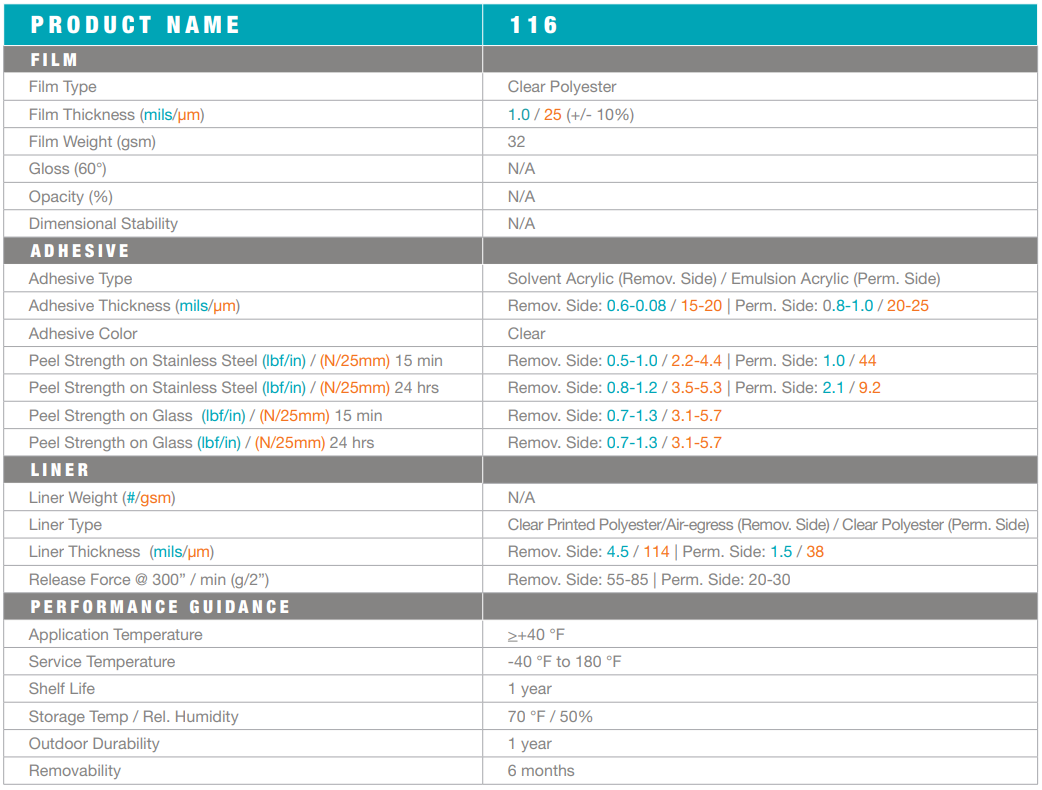Viewport: 1042px width, 790px height.
Task: Select the 'Gloss (60°)' row label
Action: coord(67,169)
